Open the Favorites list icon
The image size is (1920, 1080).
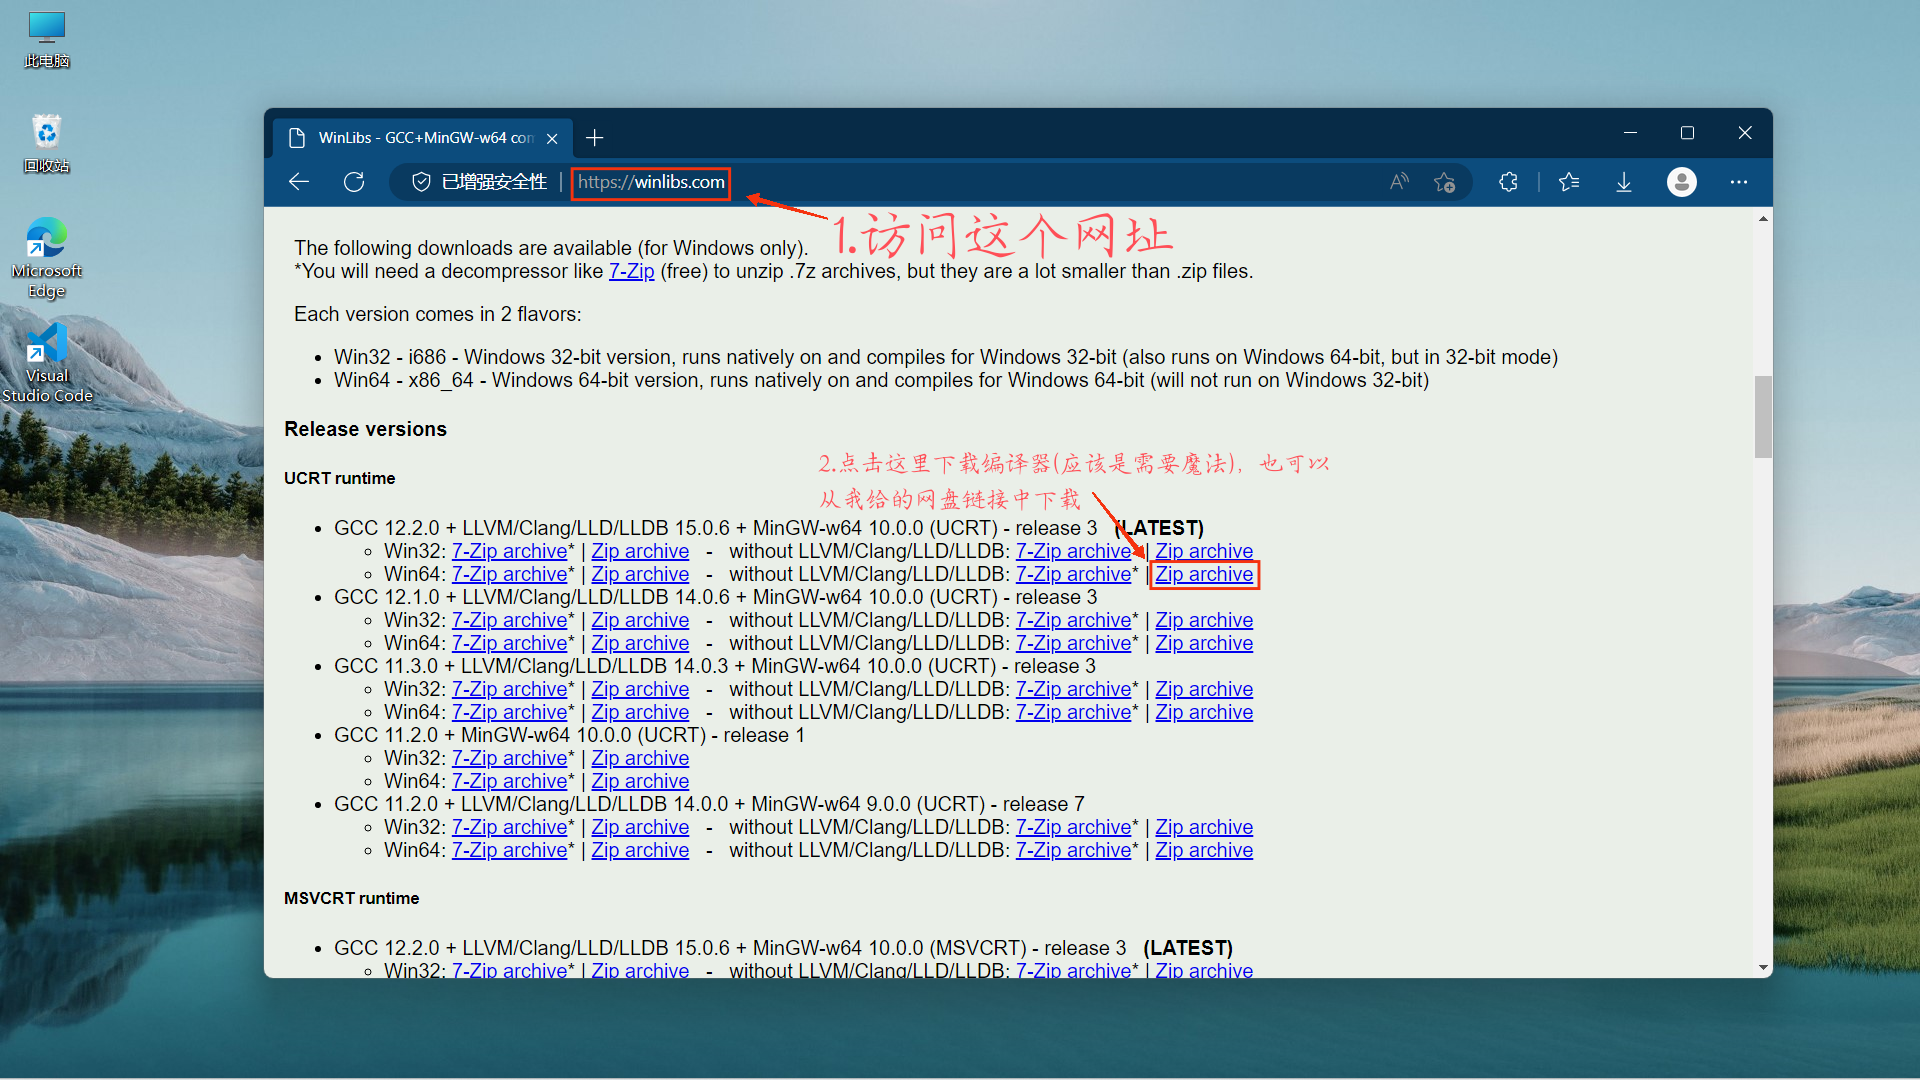(x=1569, y=182)
